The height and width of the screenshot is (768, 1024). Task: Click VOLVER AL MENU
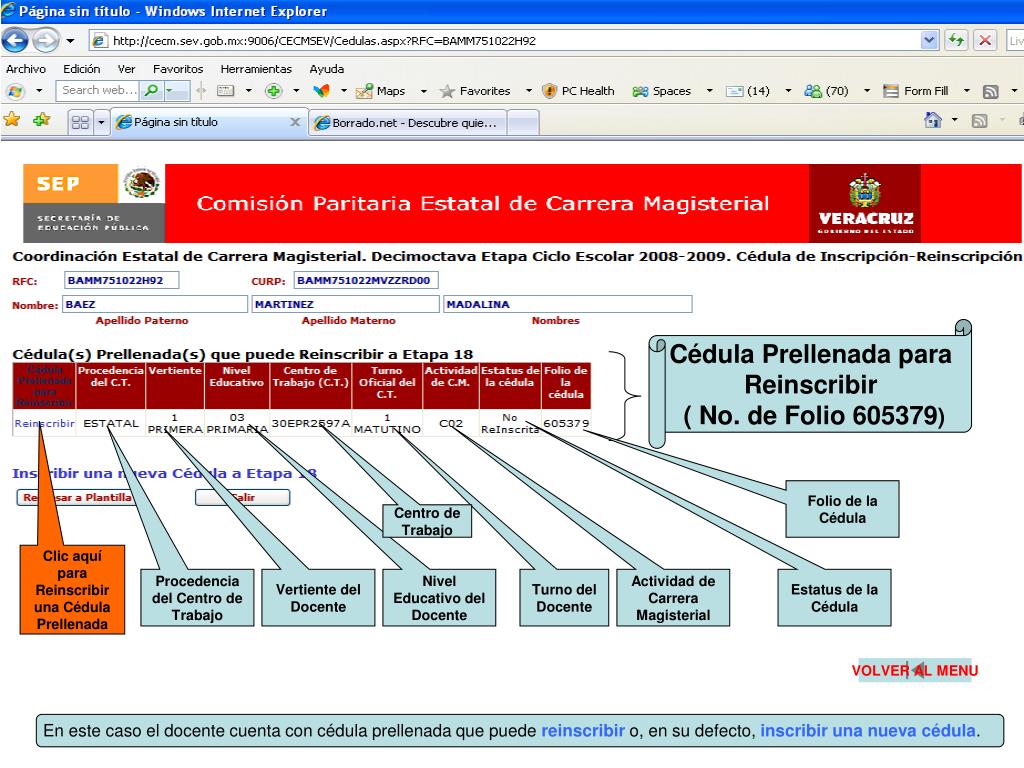(914, 670)
